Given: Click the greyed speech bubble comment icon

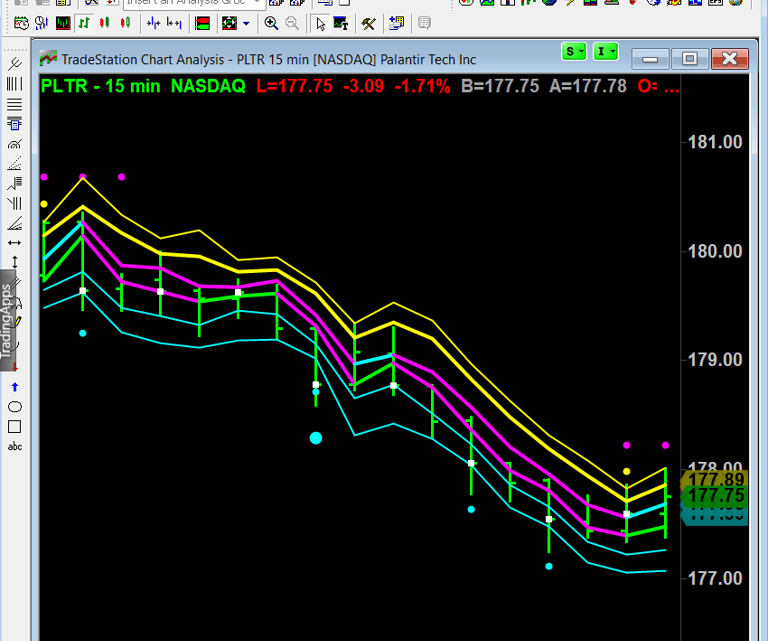Looking at the screenshot, I should pos(425,23).
